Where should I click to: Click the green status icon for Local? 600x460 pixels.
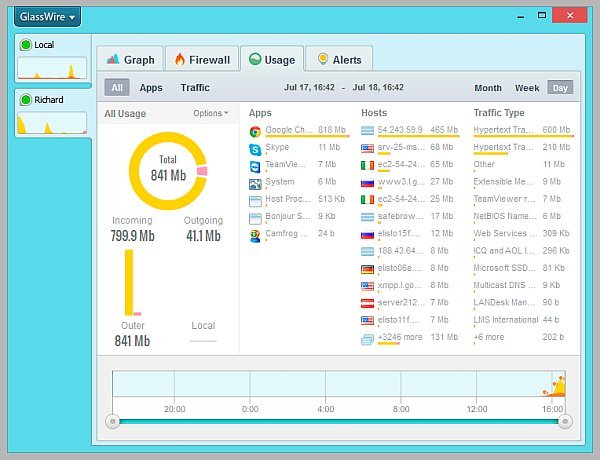click(26, 45)
